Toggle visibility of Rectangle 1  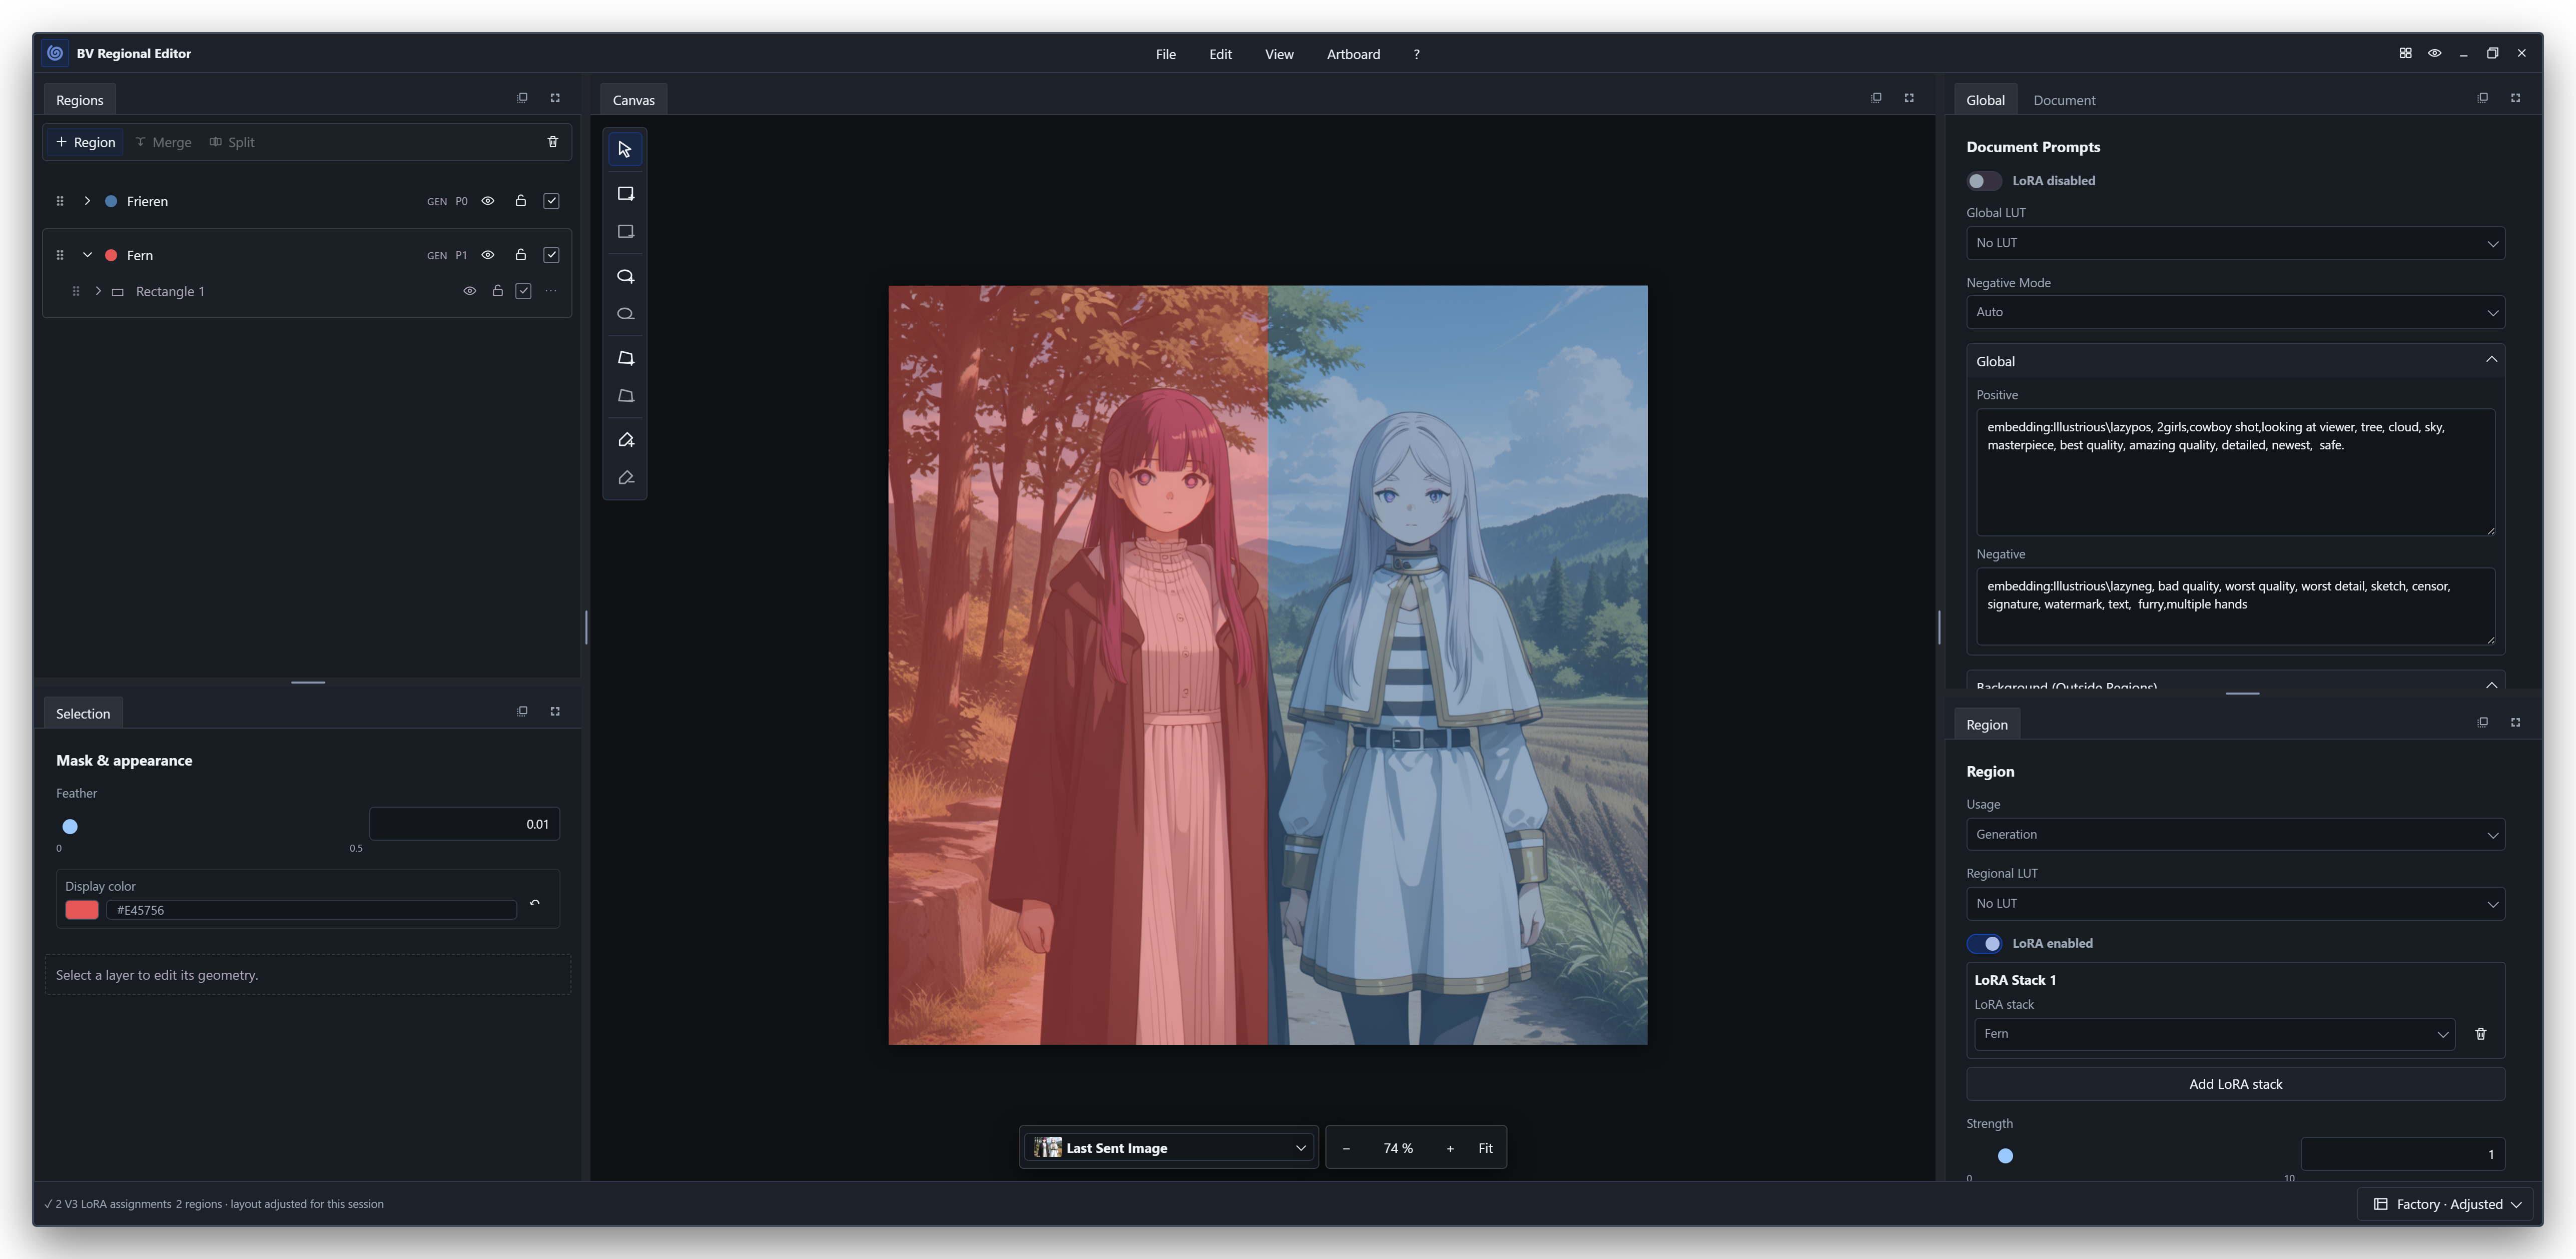(x=469, y=291)
